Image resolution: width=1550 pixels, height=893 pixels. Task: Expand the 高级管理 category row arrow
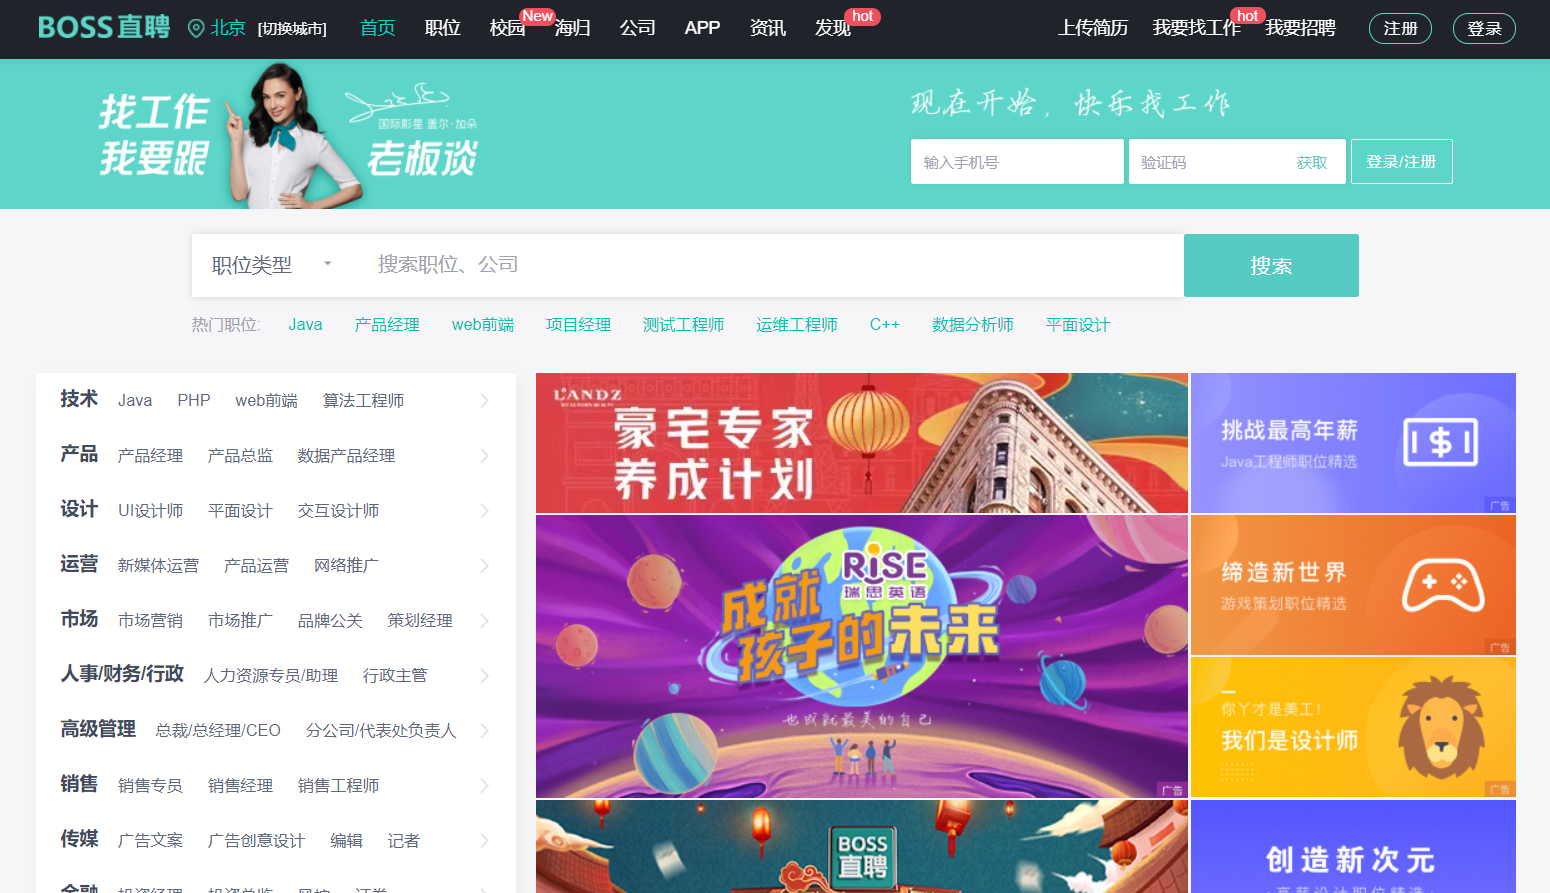[485, 731]
